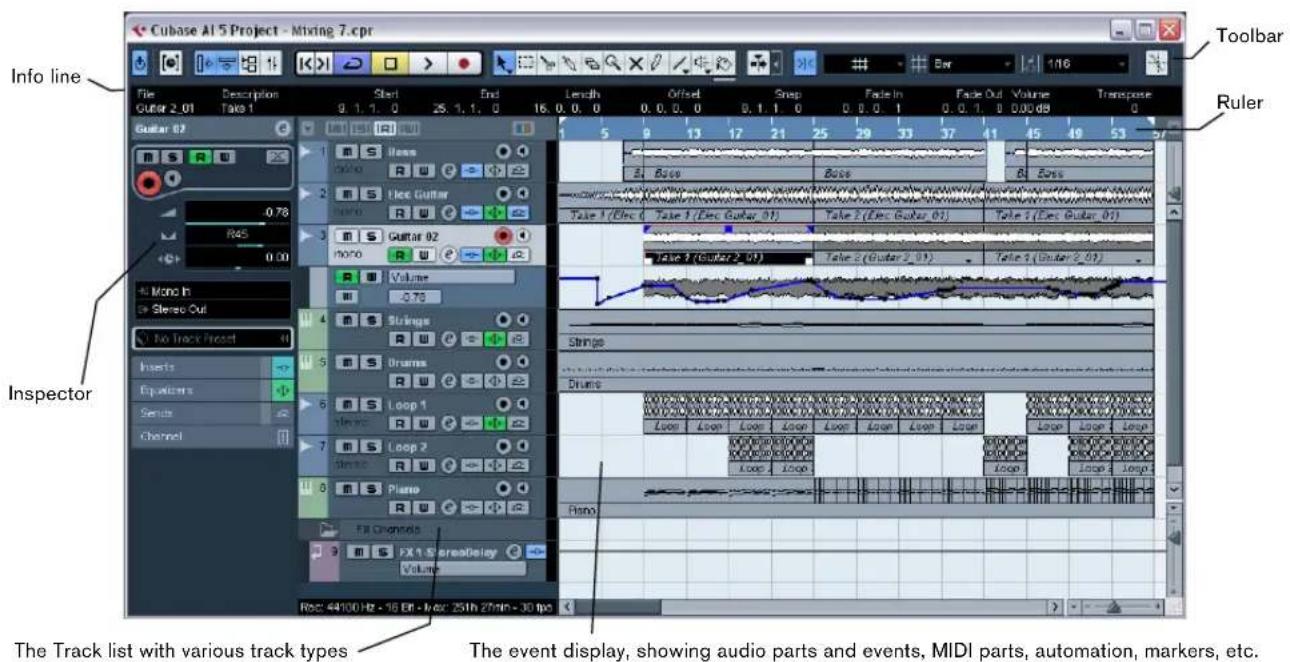This screenshot has width=1290, height=662.
Task: Click the sends state button on Piano track
Action: 519,507
